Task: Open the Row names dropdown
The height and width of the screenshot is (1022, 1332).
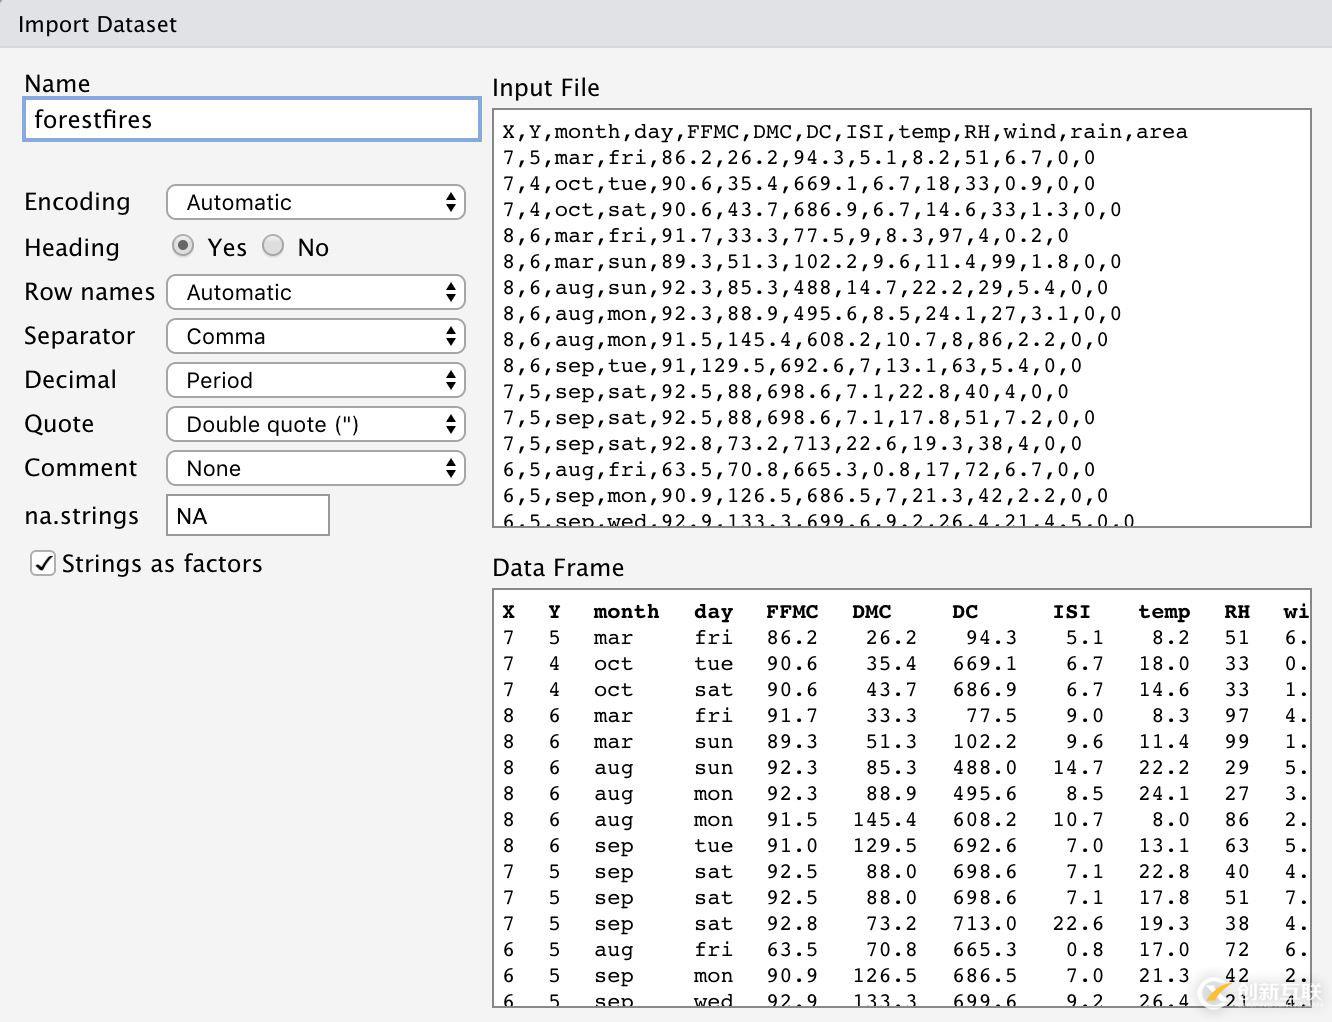Action: (x=315, y=293)
